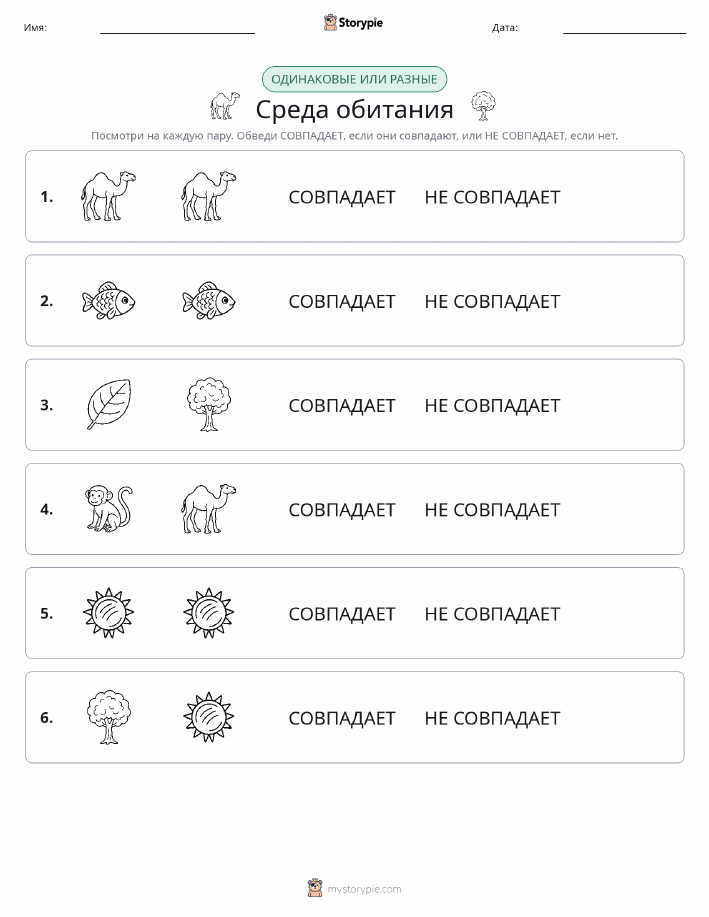Click the Имя name line field
Viewport: 709px width, 917px height.
[x=177, y=28]
